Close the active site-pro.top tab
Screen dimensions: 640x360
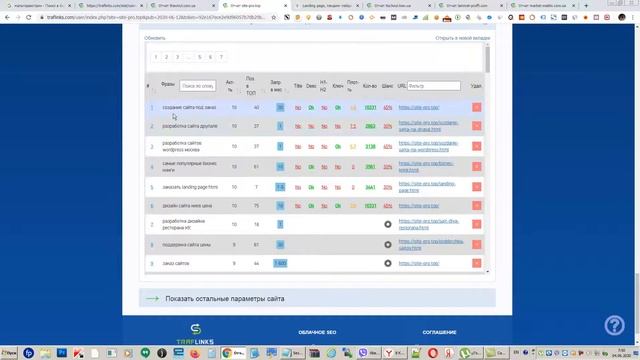pyautogui.click(x=285, y=6)
